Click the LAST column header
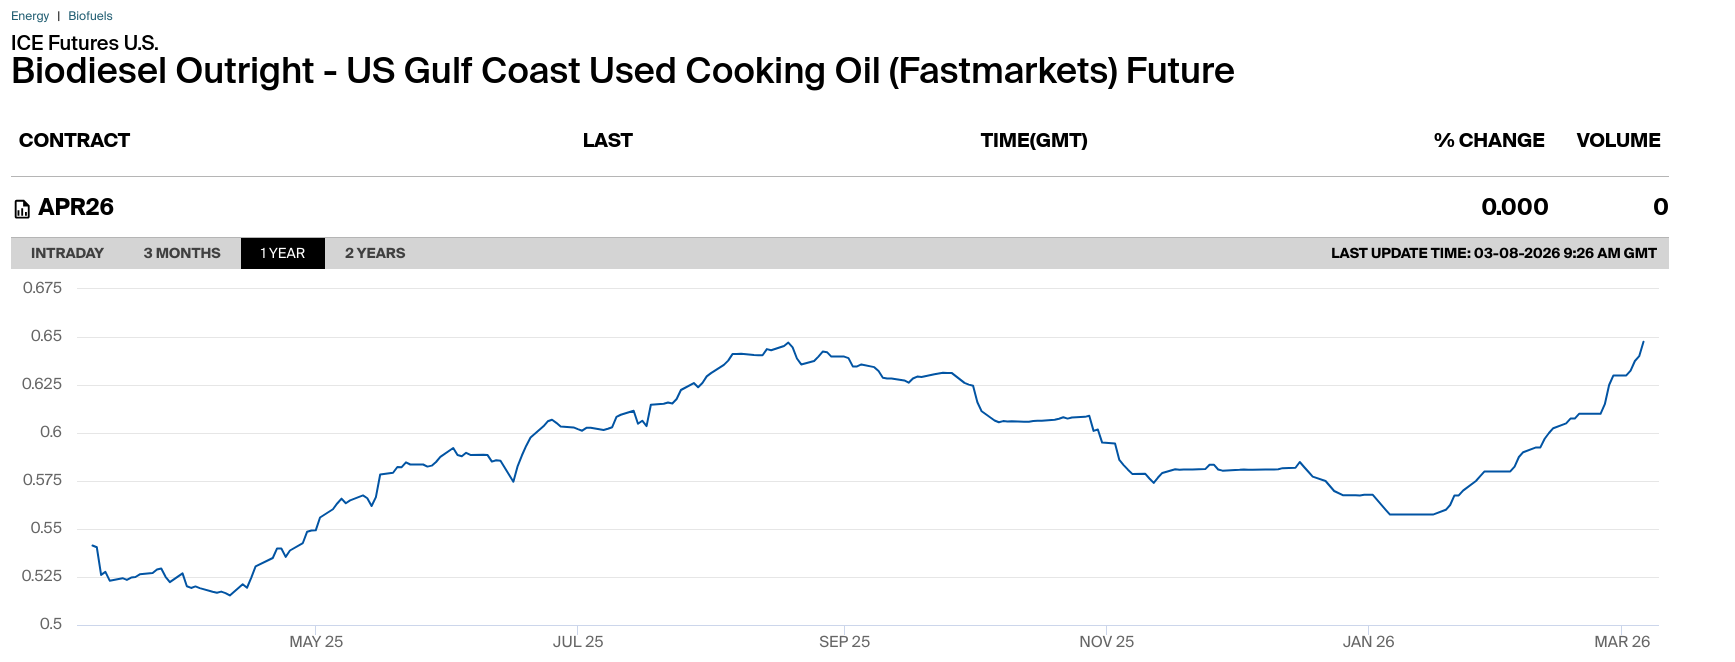Viewport: 1735px width, 662px height. (607, 140)
